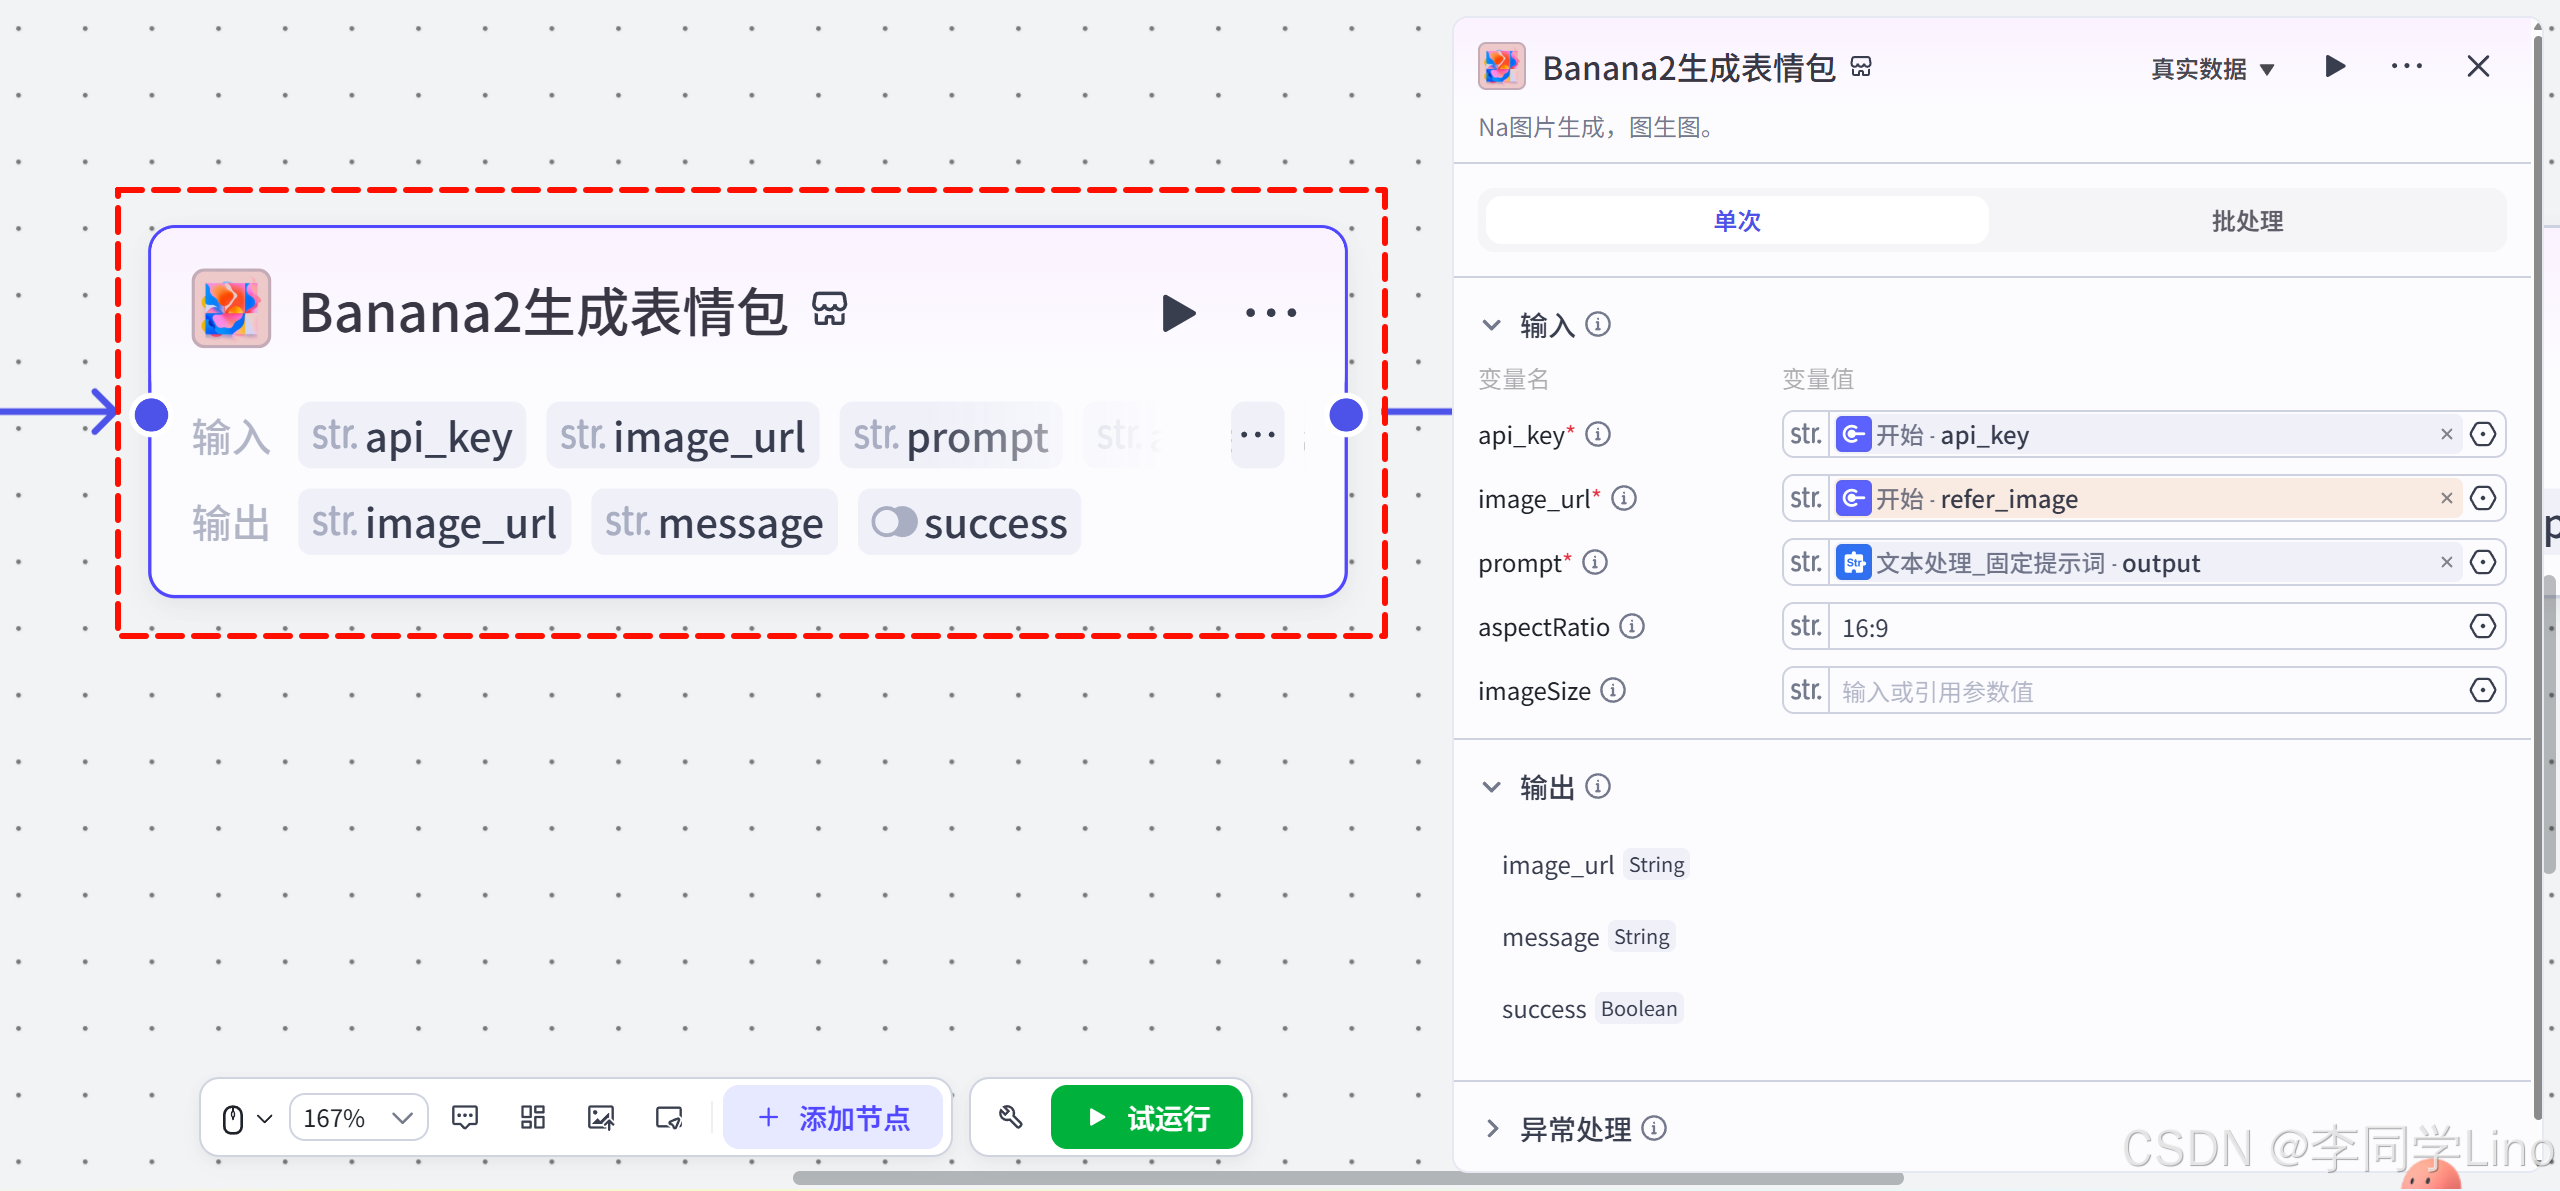Select the 单次 tab
This screenshot has height=1191, width=2560.
(x=1737, y=221)
